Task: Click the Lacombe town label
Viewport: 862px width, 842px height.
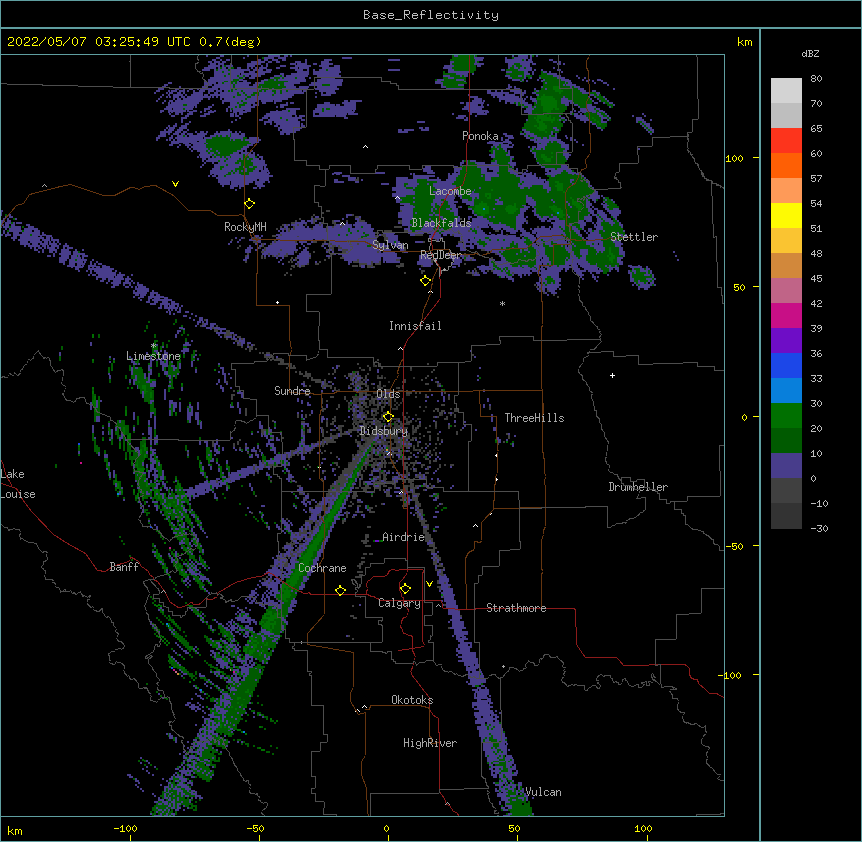Action: (450, 191)
